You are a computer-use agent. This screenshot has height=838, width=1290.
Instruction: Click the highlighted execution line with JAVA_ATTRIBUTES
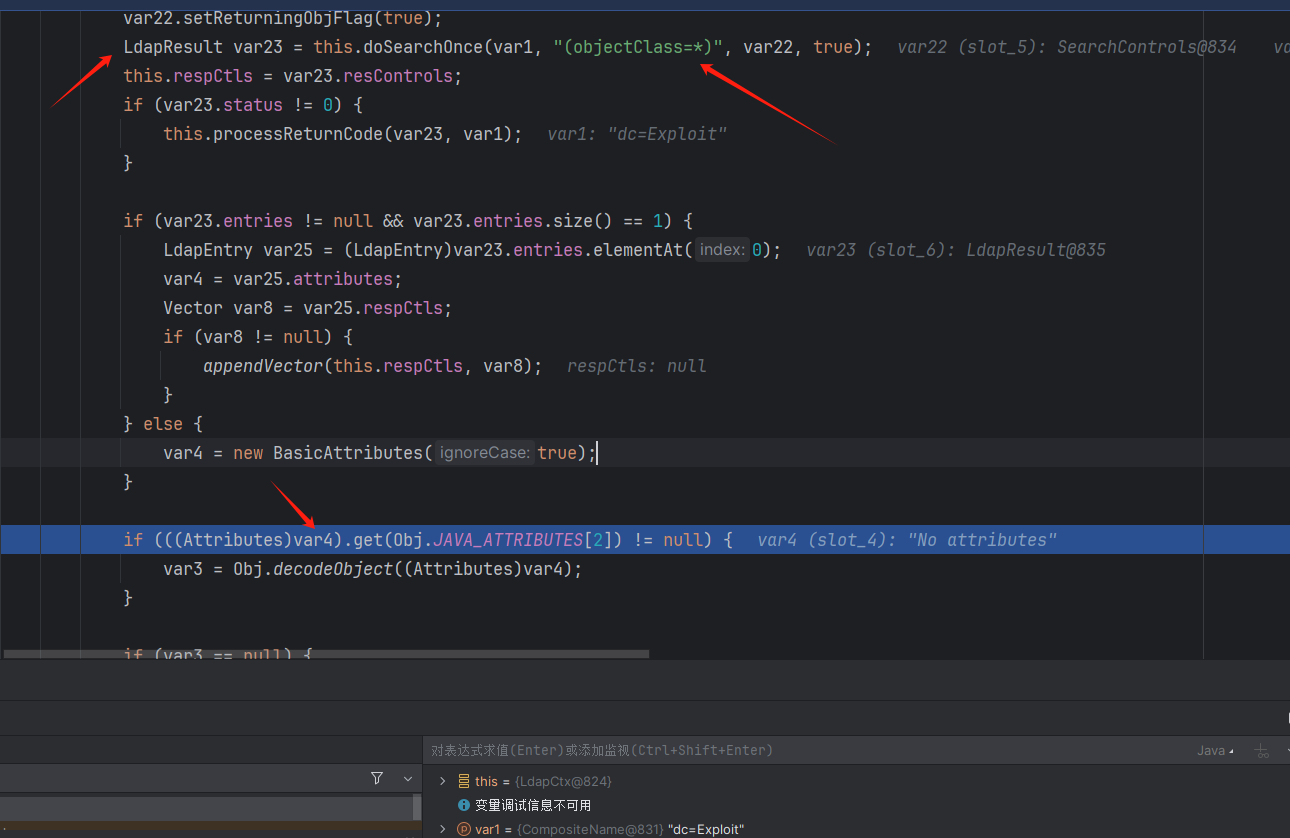point(645,540)
